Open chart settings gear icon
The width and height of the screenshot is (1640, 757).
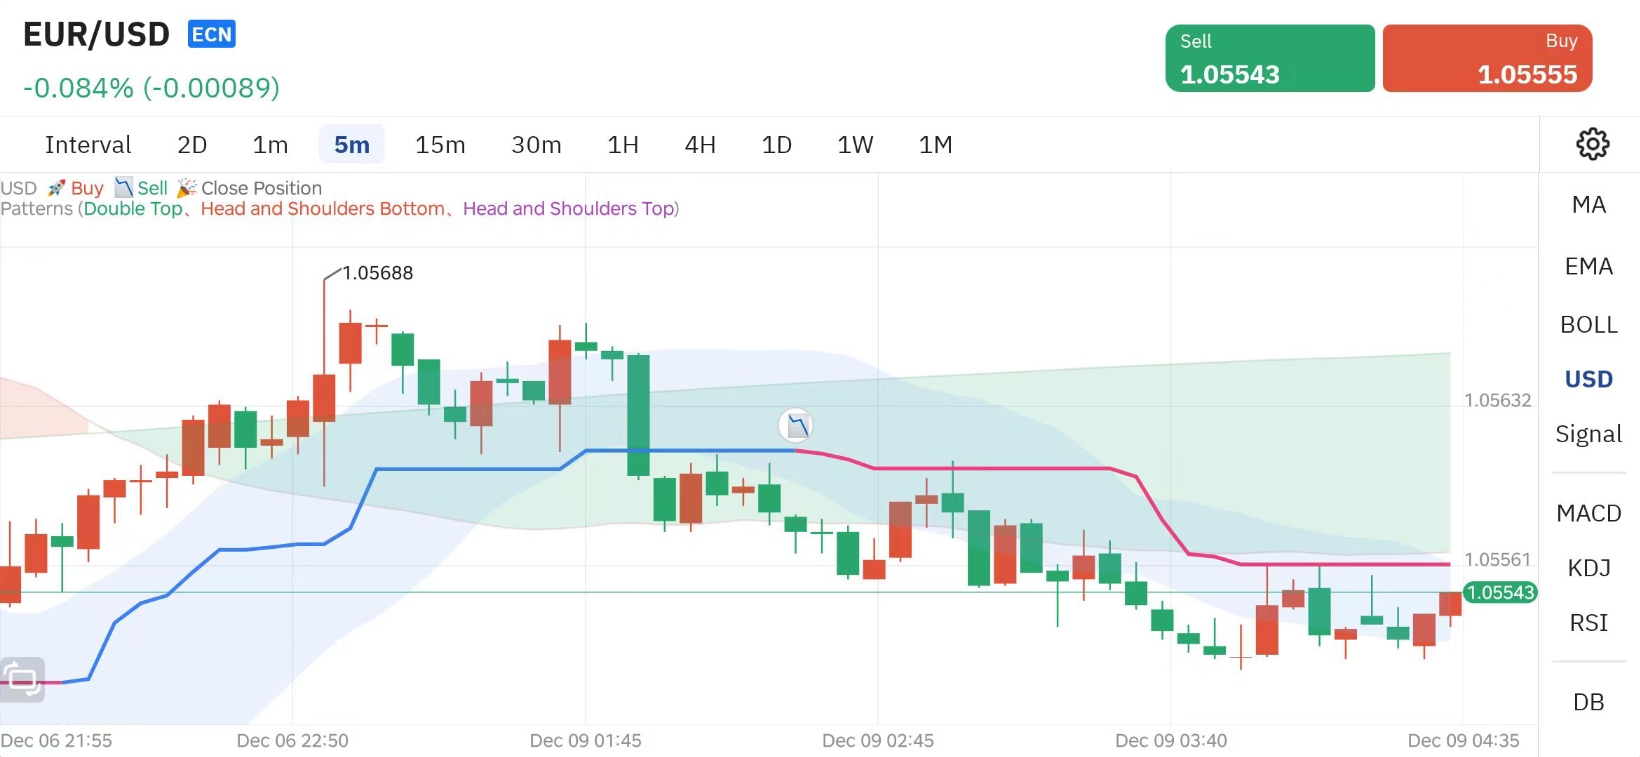1592,144
